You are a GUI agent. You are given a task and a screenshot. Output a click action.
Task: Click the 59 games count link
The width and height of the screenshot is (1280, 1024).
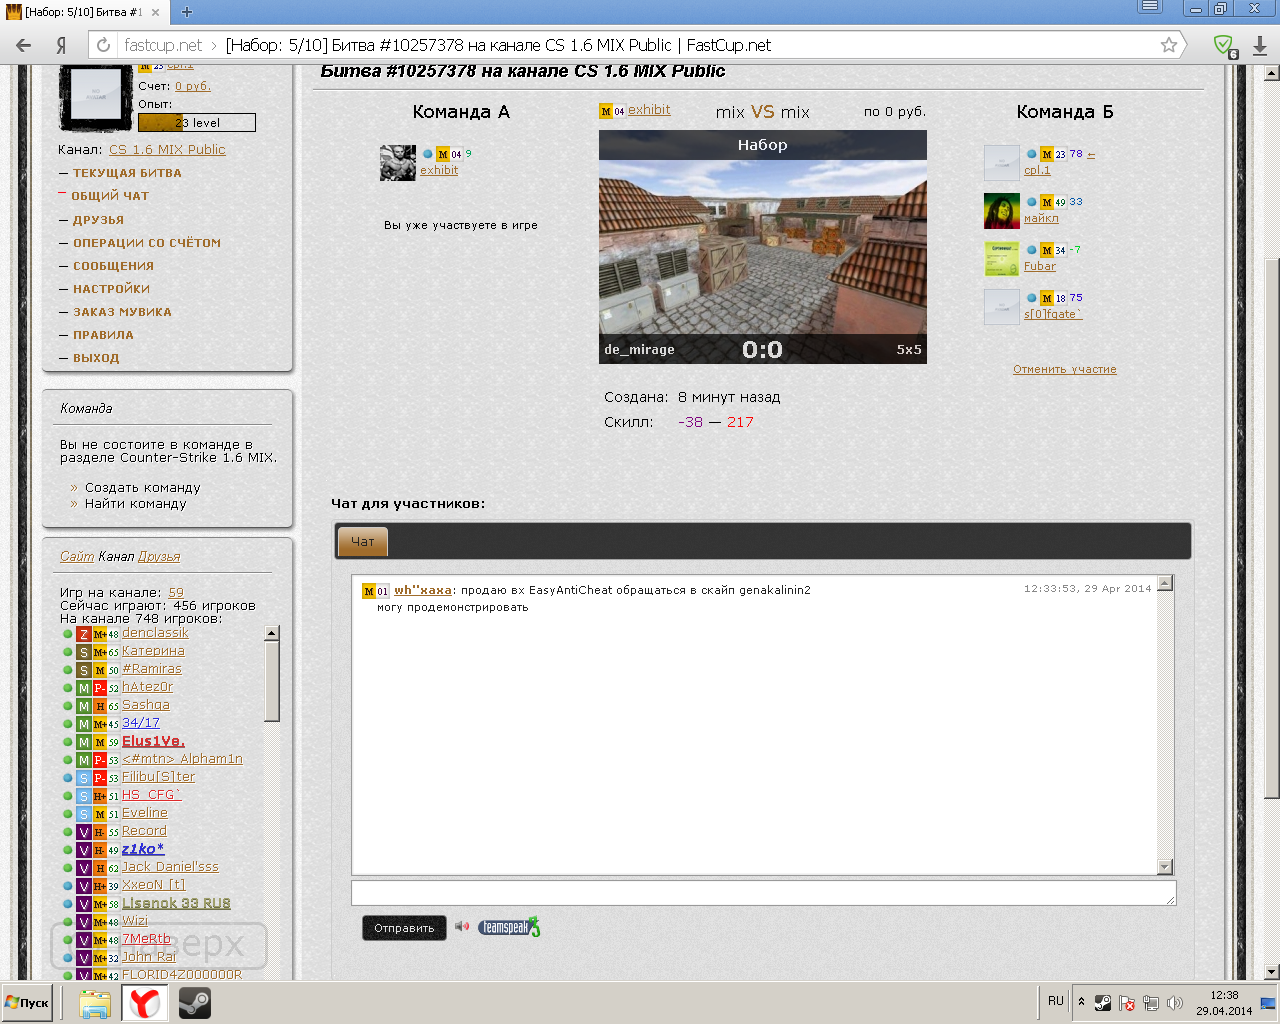coord(176,593)
